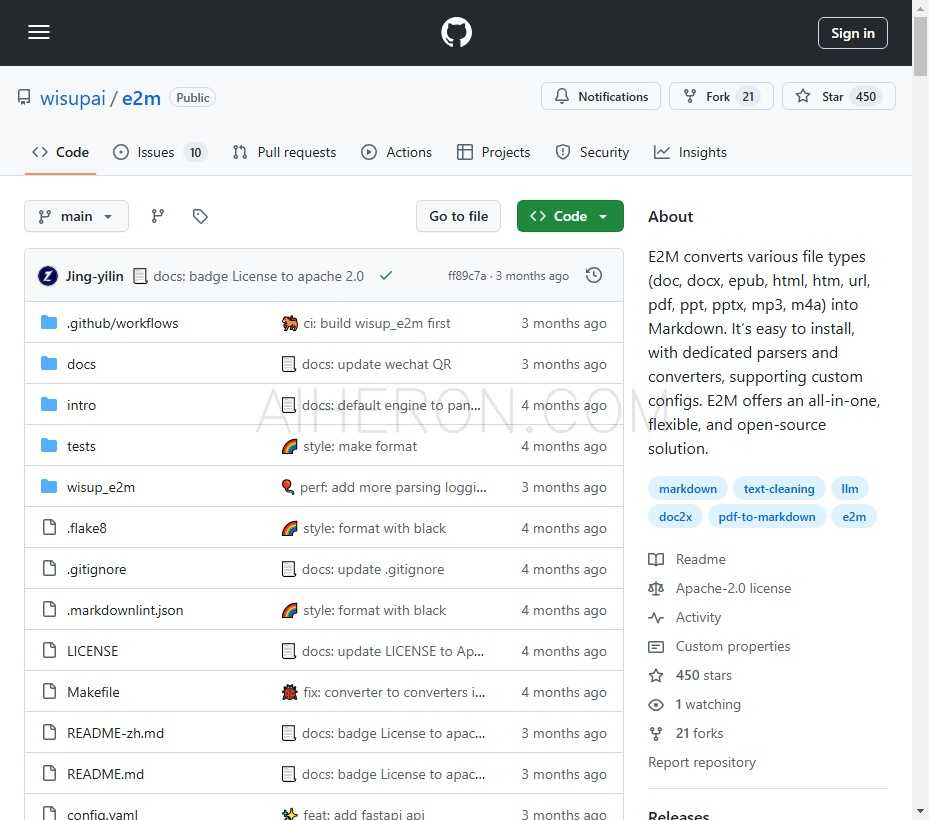The width and height of the screenshot is (929, 820).
Task: Open the Insights tab
Action: tap(690, 152)
